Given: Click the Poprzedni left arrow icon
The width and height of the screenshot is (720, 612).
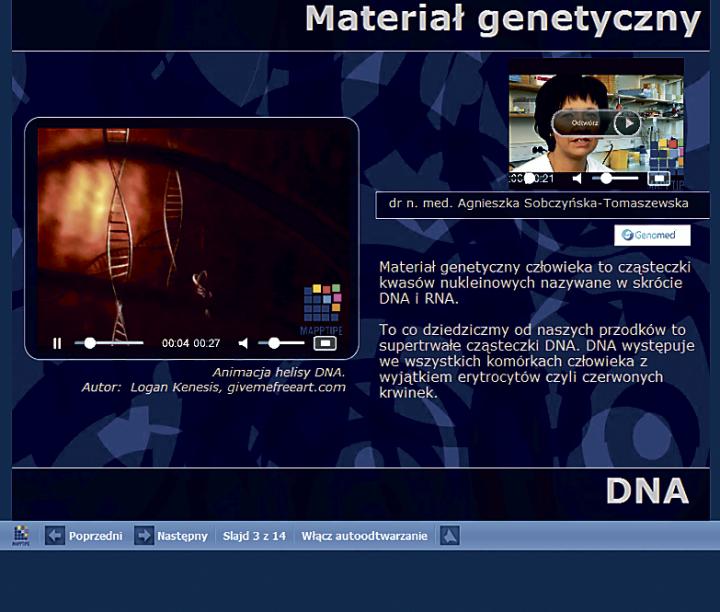Looking at the screenshot, I should [x=55, y=536].
